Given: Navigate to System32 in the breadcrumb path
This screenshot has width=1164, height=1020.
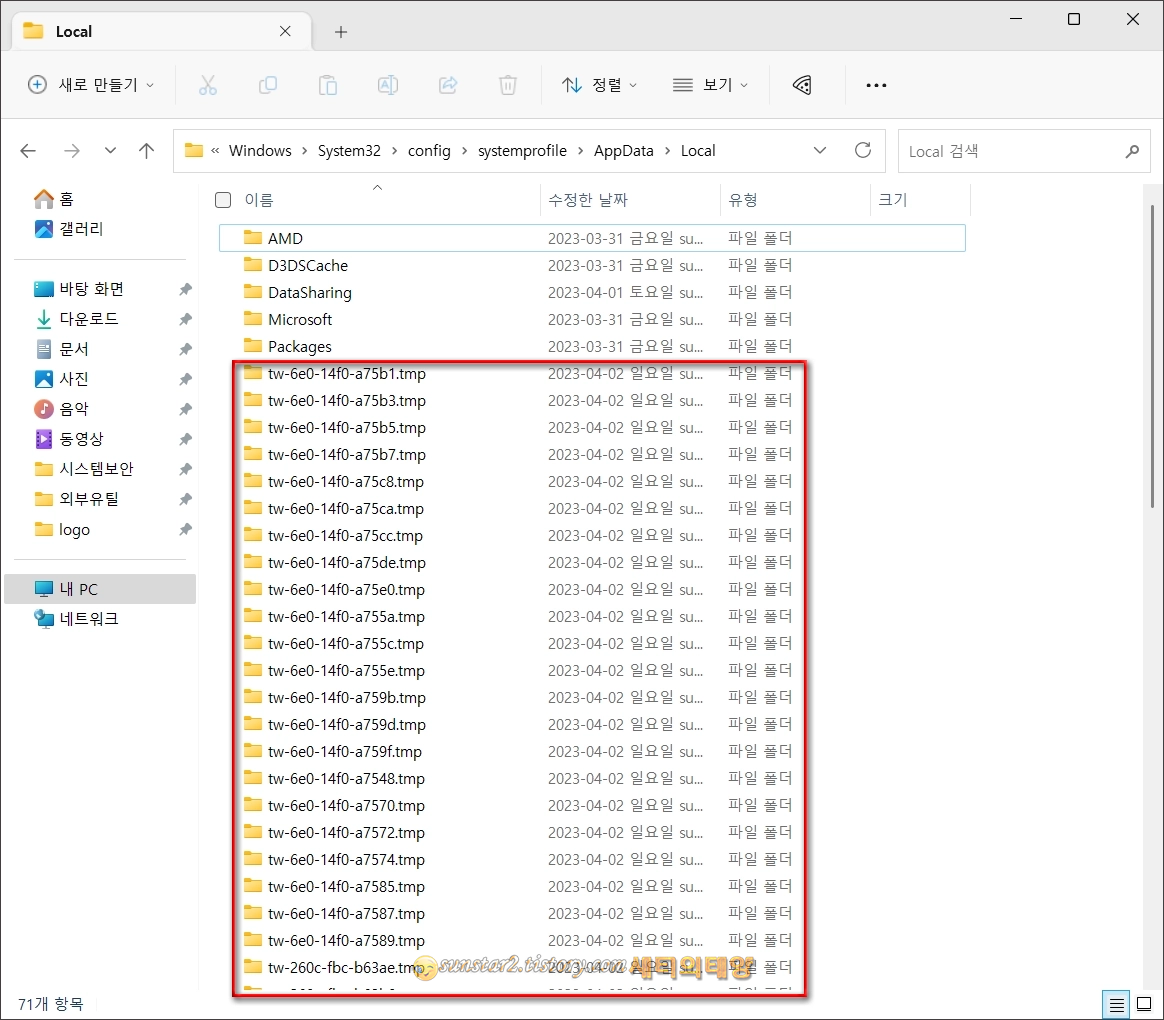Looking at the screenshot, I should click(x=349, y=150).
